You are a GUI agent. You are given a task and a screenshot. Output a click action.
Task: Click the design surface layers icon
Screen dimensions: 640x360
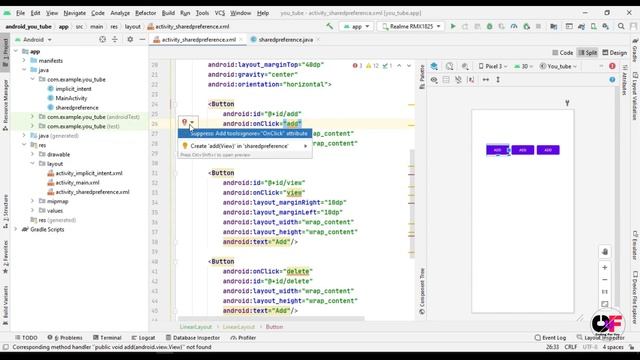(x=434, y=66)
